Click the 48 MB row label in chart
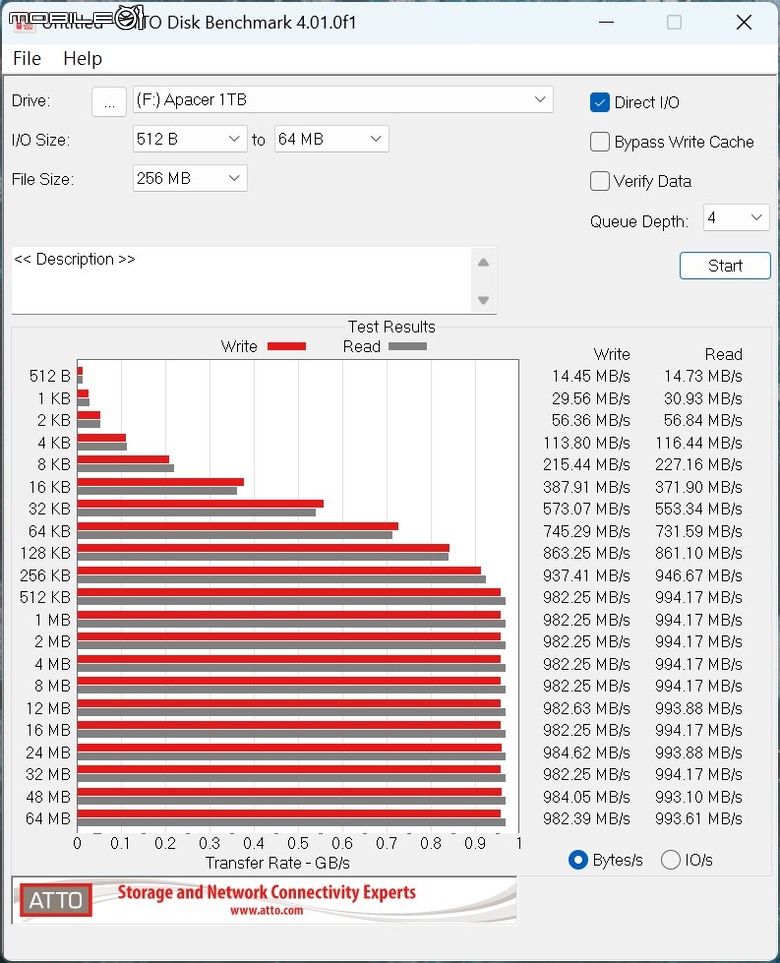The height and width of the screenshot is (963, 780). point(49,797)
